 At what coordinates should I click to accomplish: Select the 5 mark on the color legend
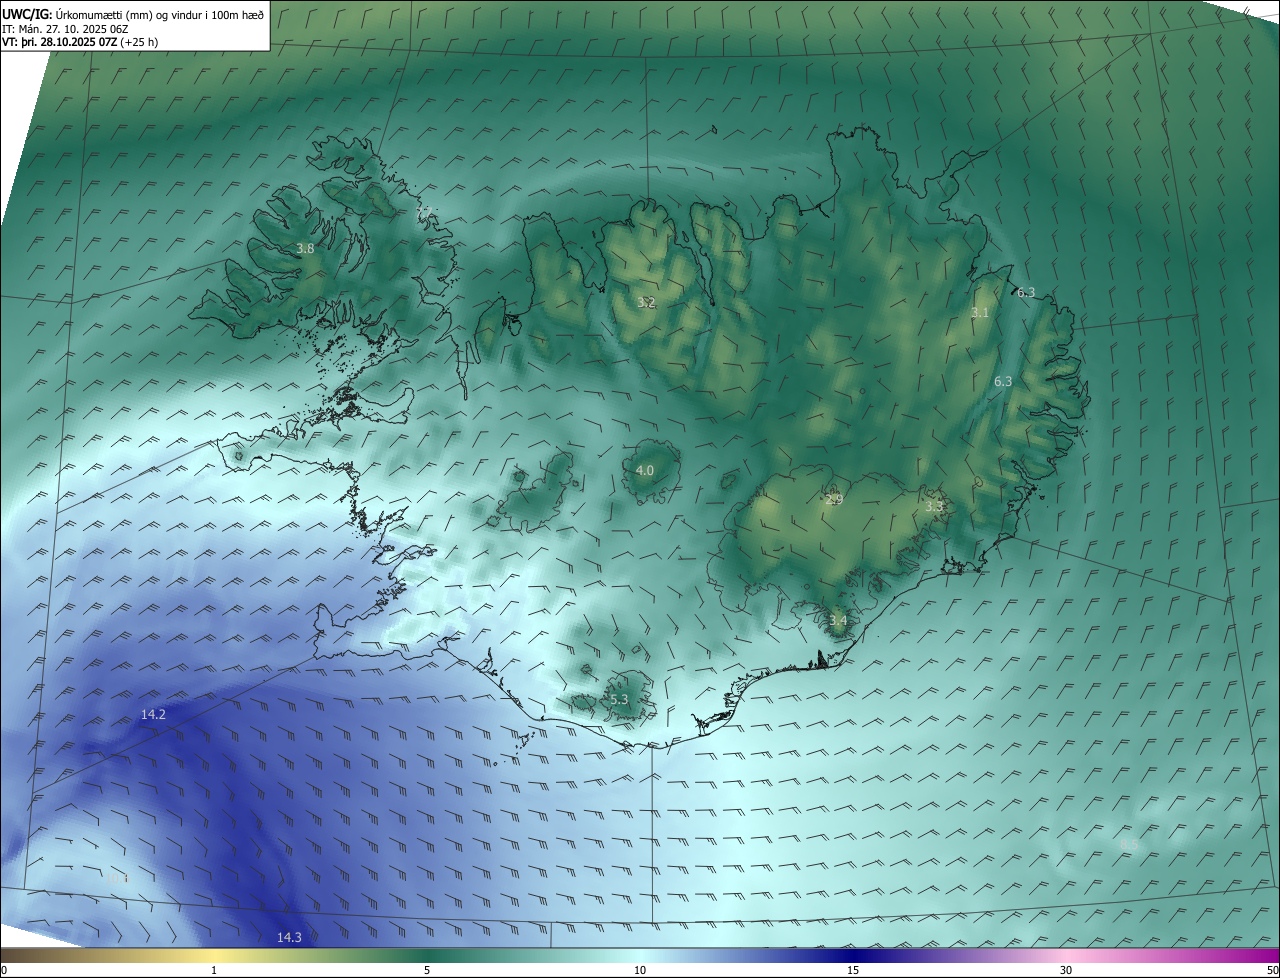(427, 969)
